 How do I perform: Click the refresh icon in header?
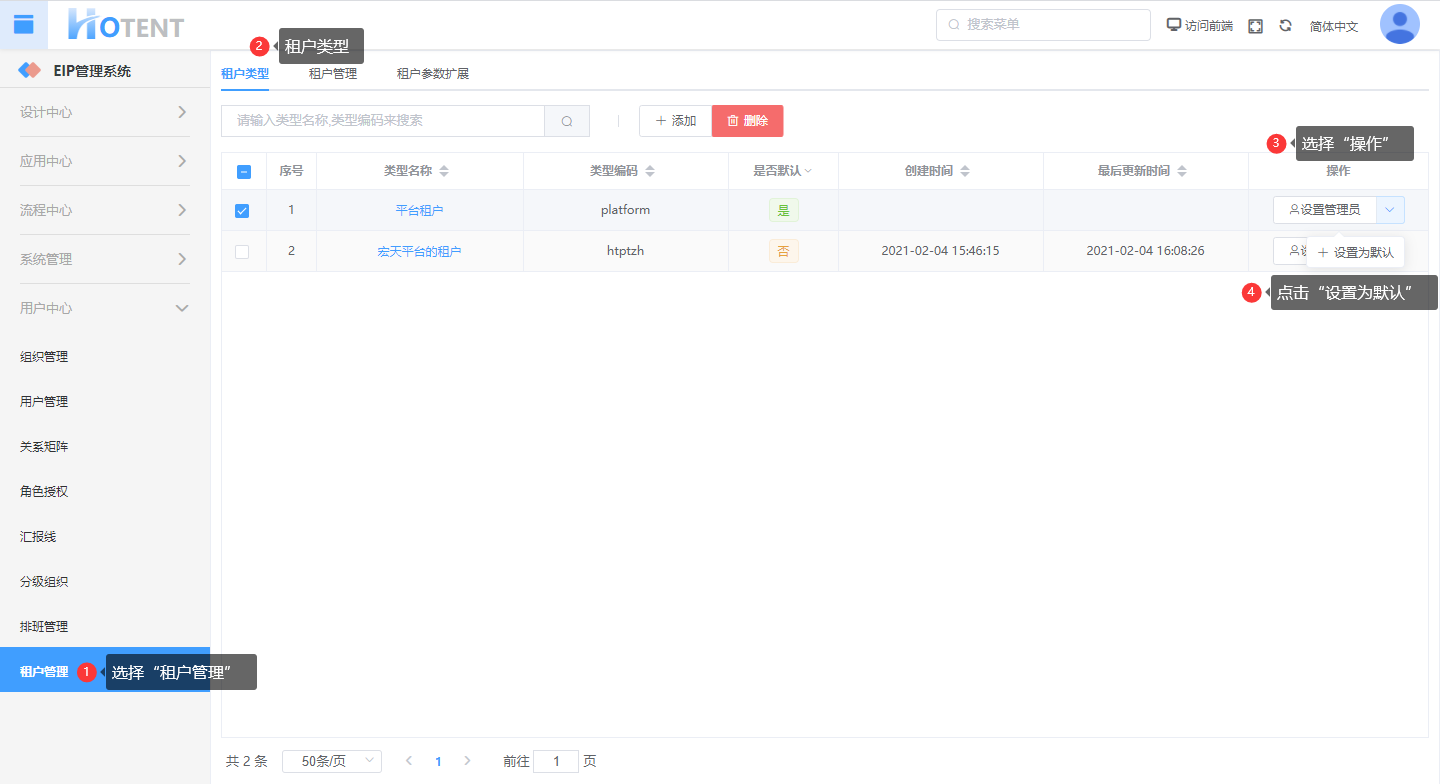tap(1286, 26)
